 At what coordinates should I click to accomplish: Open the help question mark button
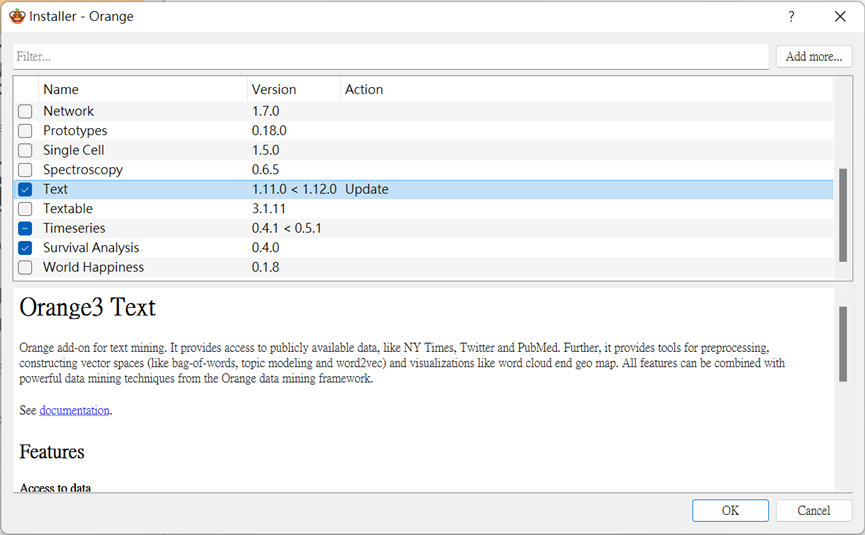[x=792, y=17]
